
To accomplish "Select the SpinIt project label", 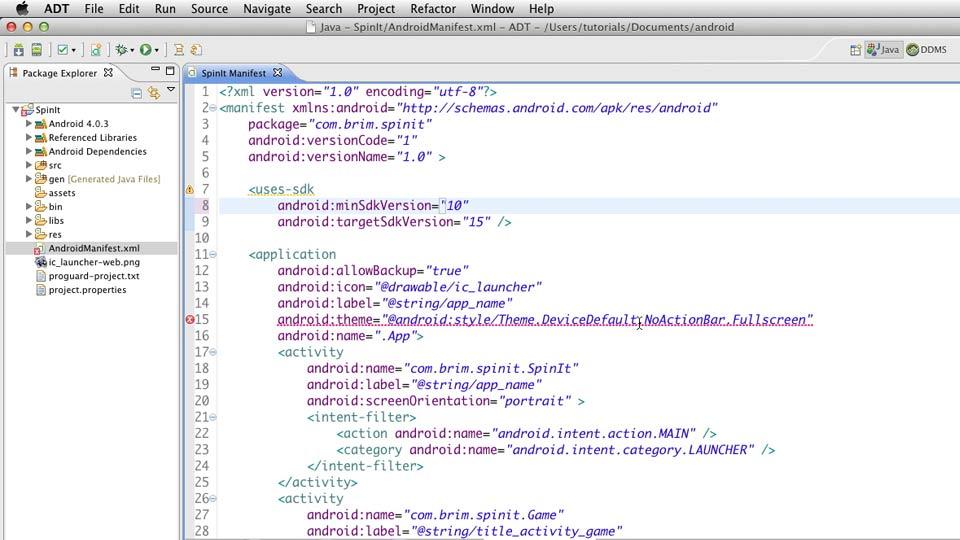I will point(48,110).
